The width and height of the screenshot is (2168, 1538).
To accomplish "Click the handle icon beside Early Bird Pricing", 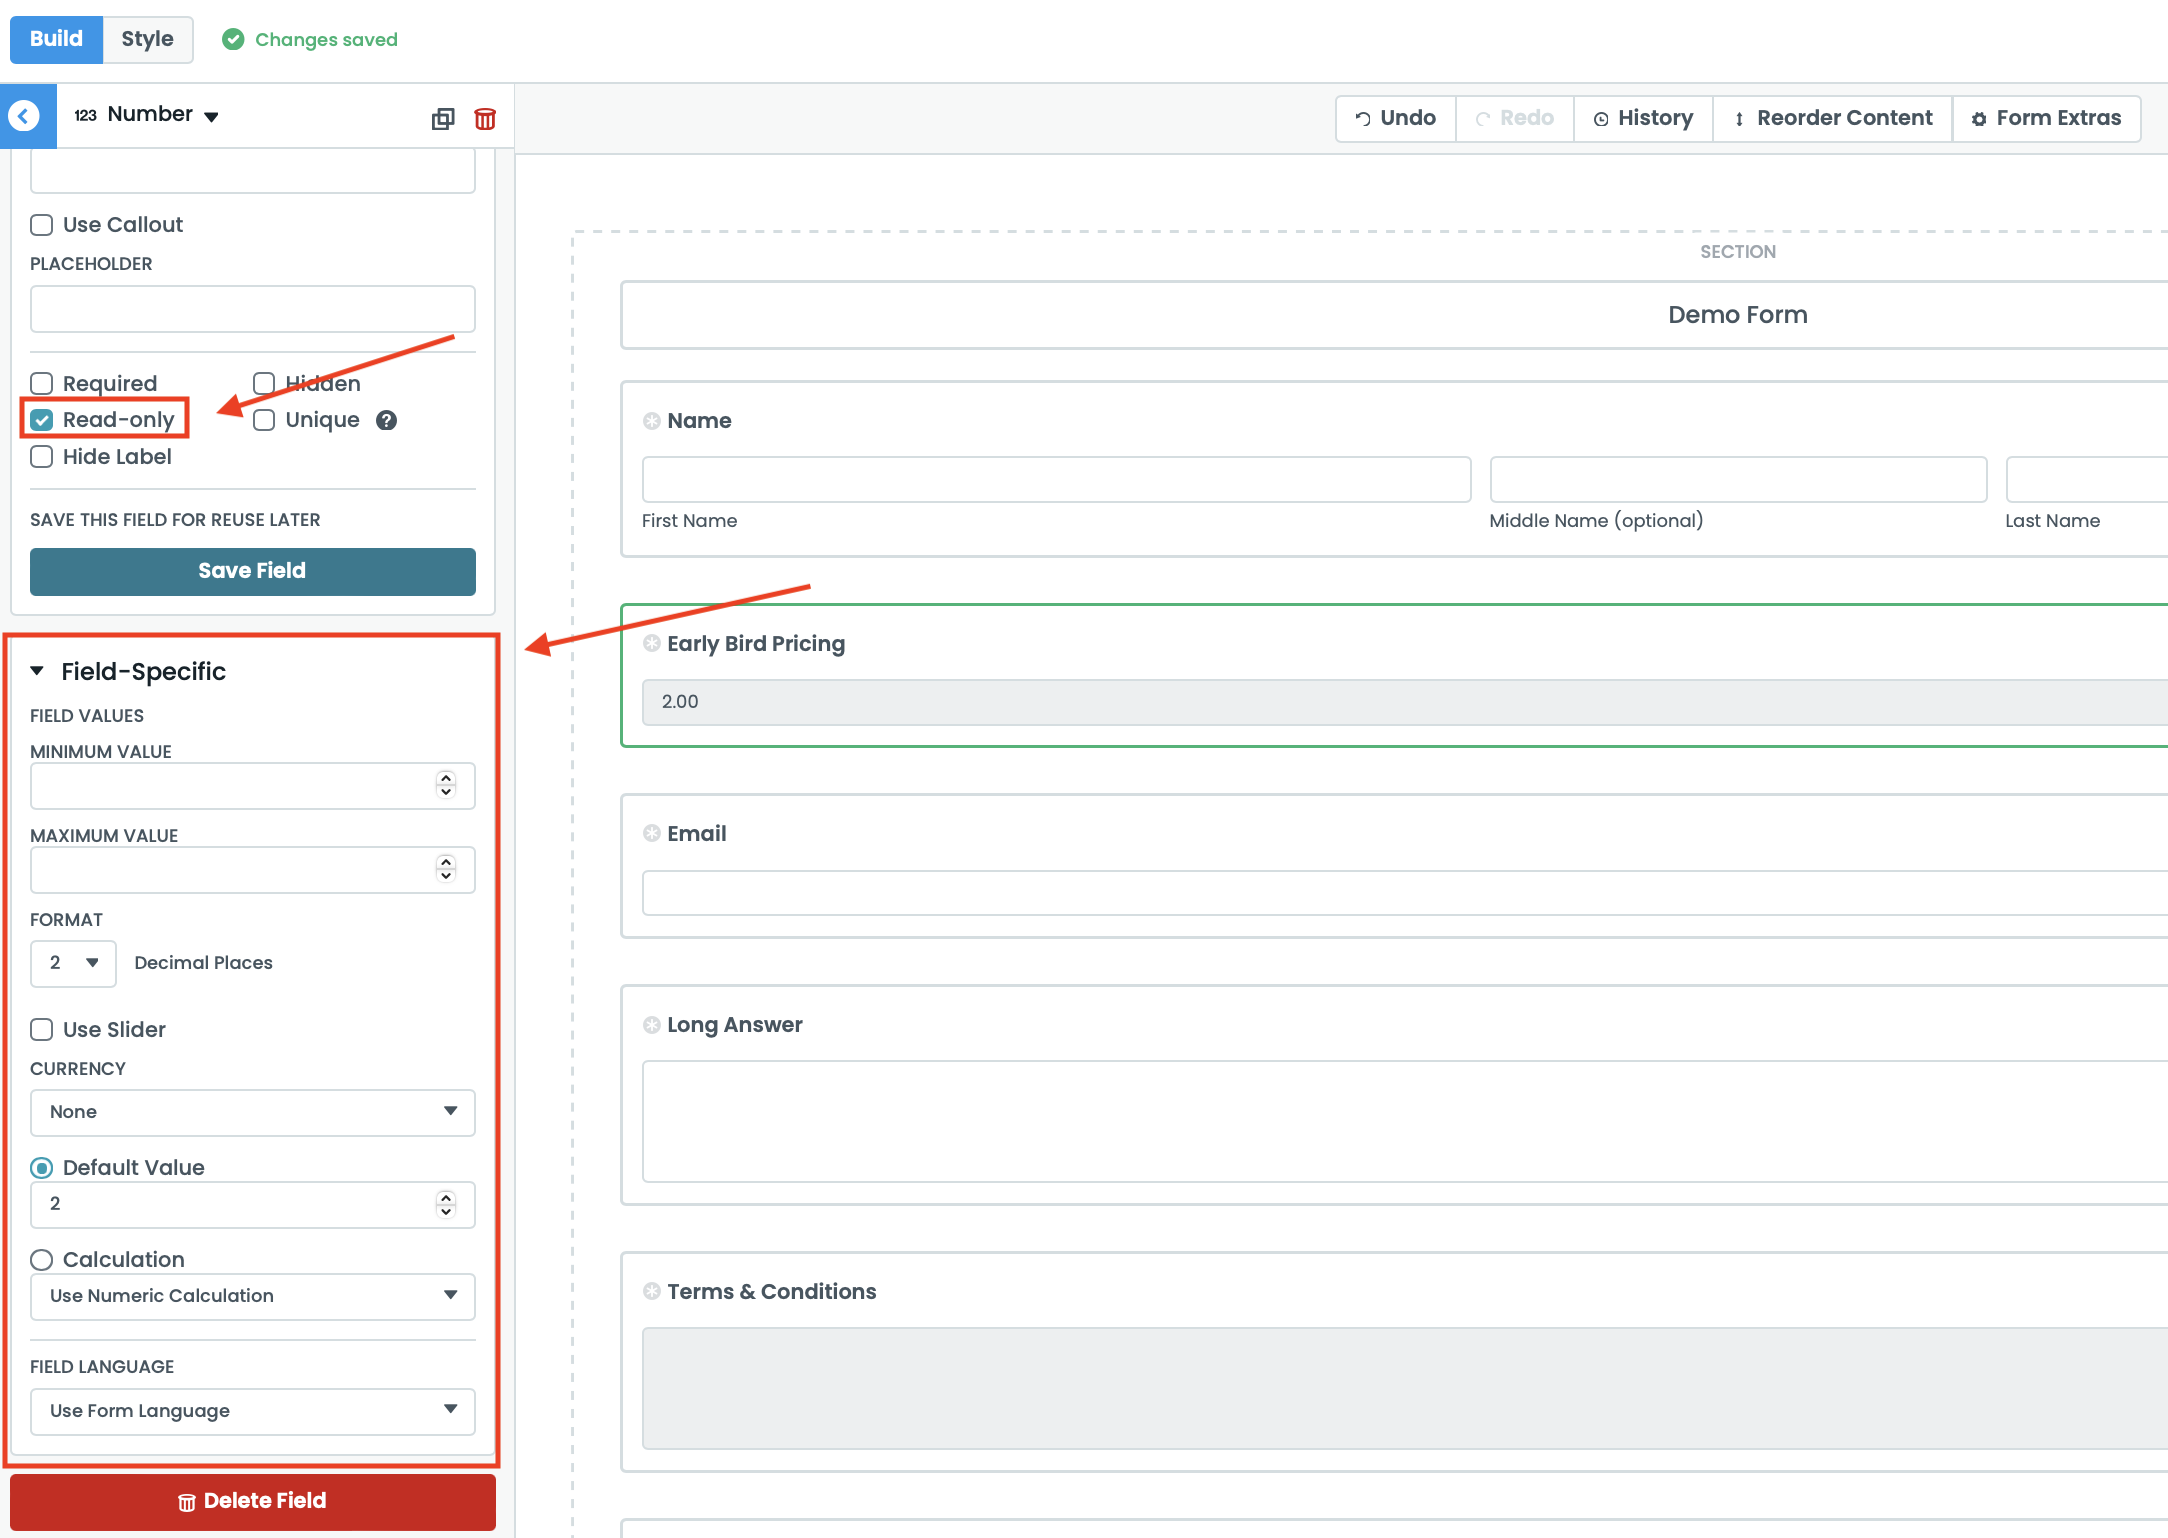I will pyautogui.click(x=652, y=643).
